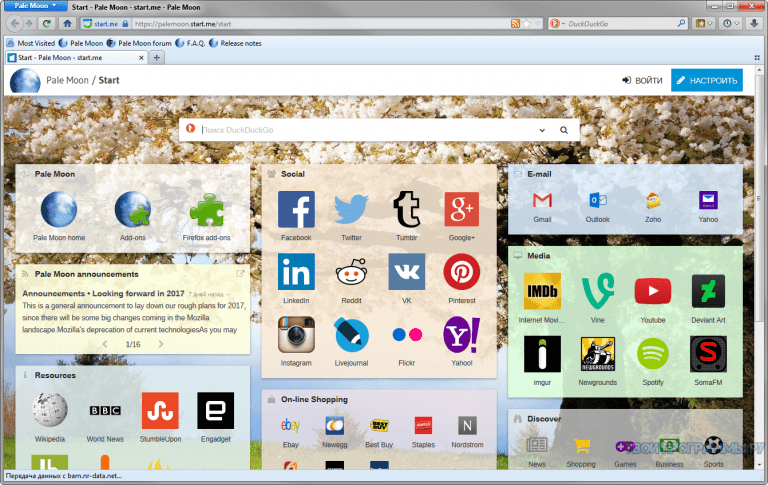Open the Pale Moon forum bookmark
Screen dimensions: 768x485
pyautogui.click(x=139, y=43)
